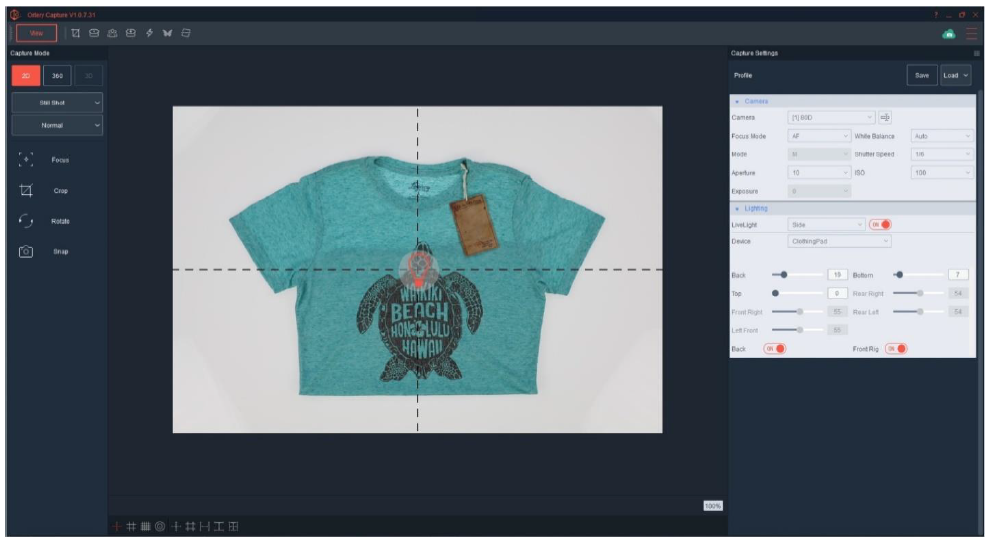Click the Bottom light value field
Screen dimensions: 990x540
click(x=957, y=275)
